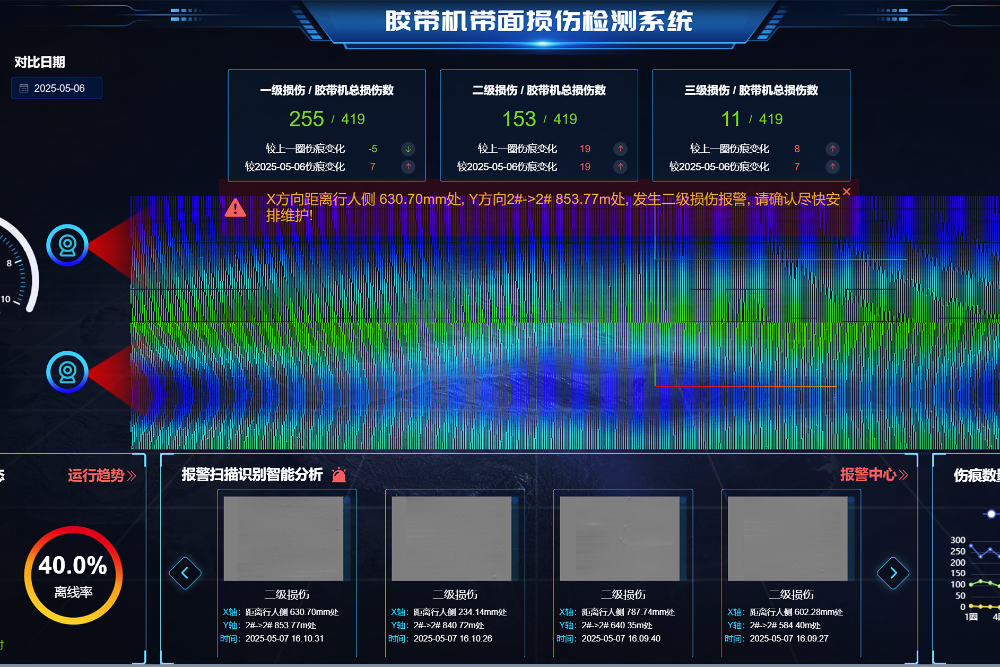The height and width of the screenshot is (667, 1000).
Task: Click the green down-arrow icon in the 一级损伤 card
Action: (408, 149)
